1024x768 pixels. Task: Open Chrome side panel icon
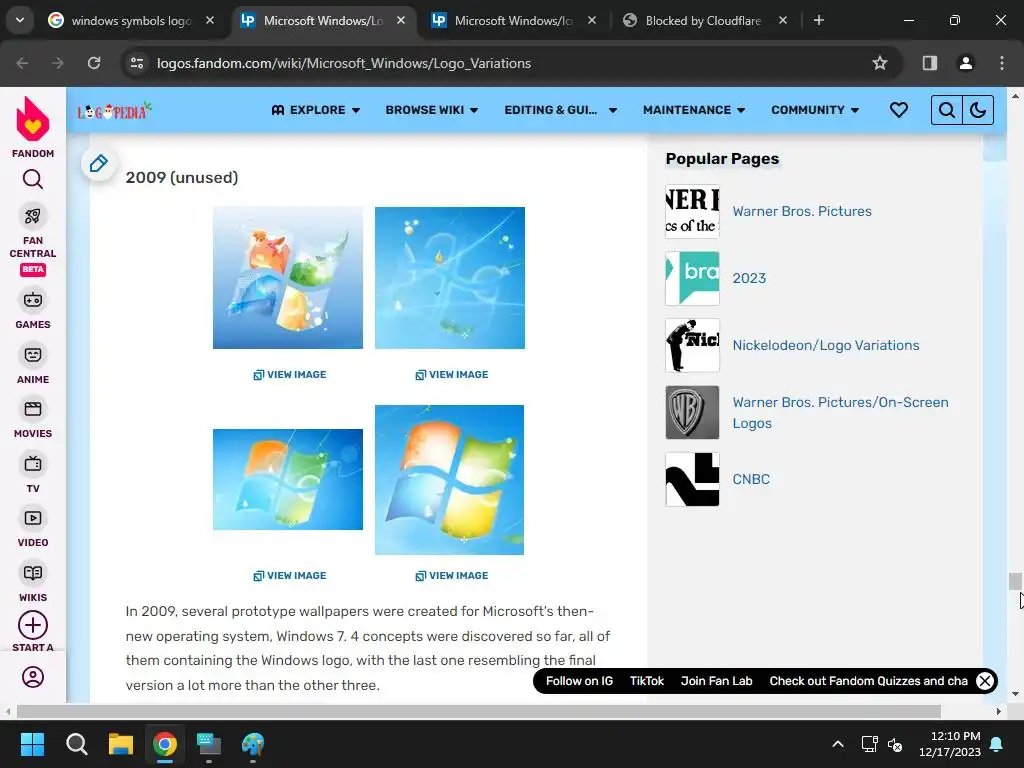point(930,63)
